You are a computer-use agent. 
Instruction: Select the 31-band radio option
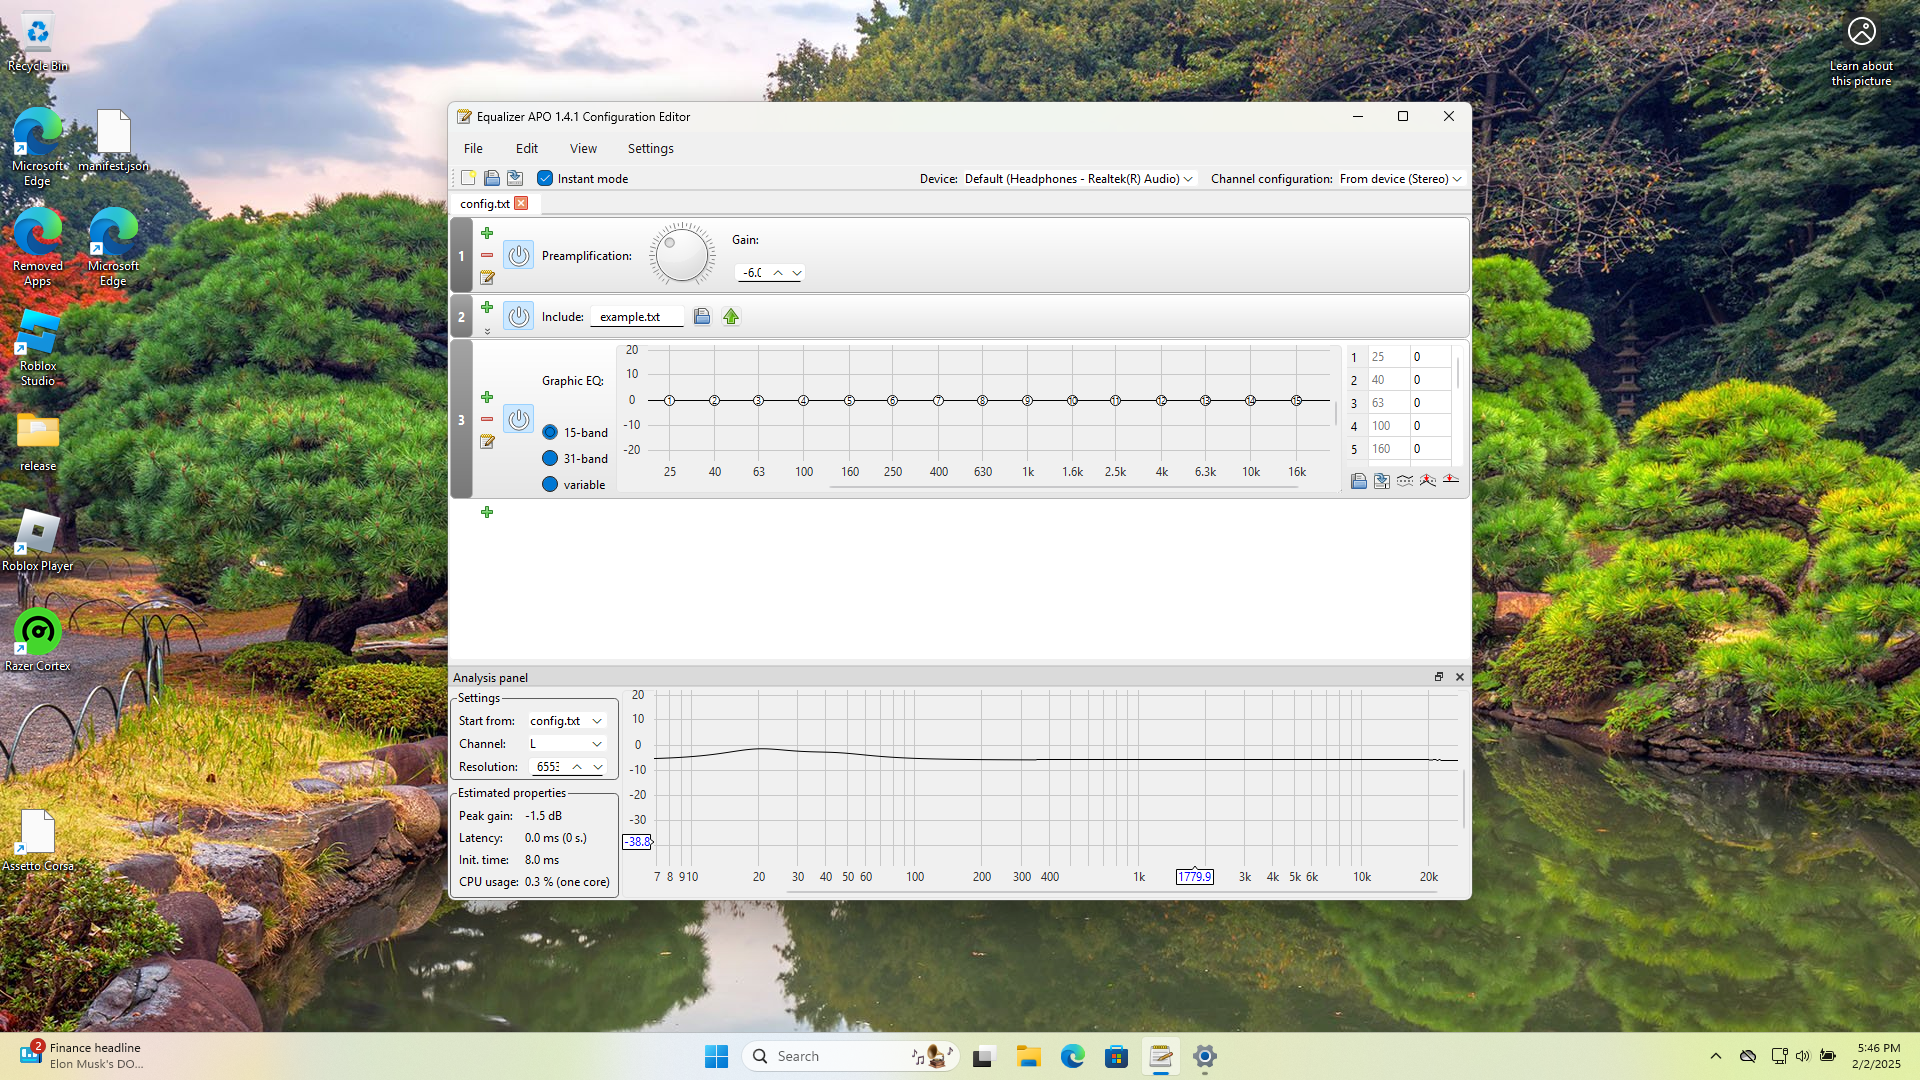tap(550, 458)
